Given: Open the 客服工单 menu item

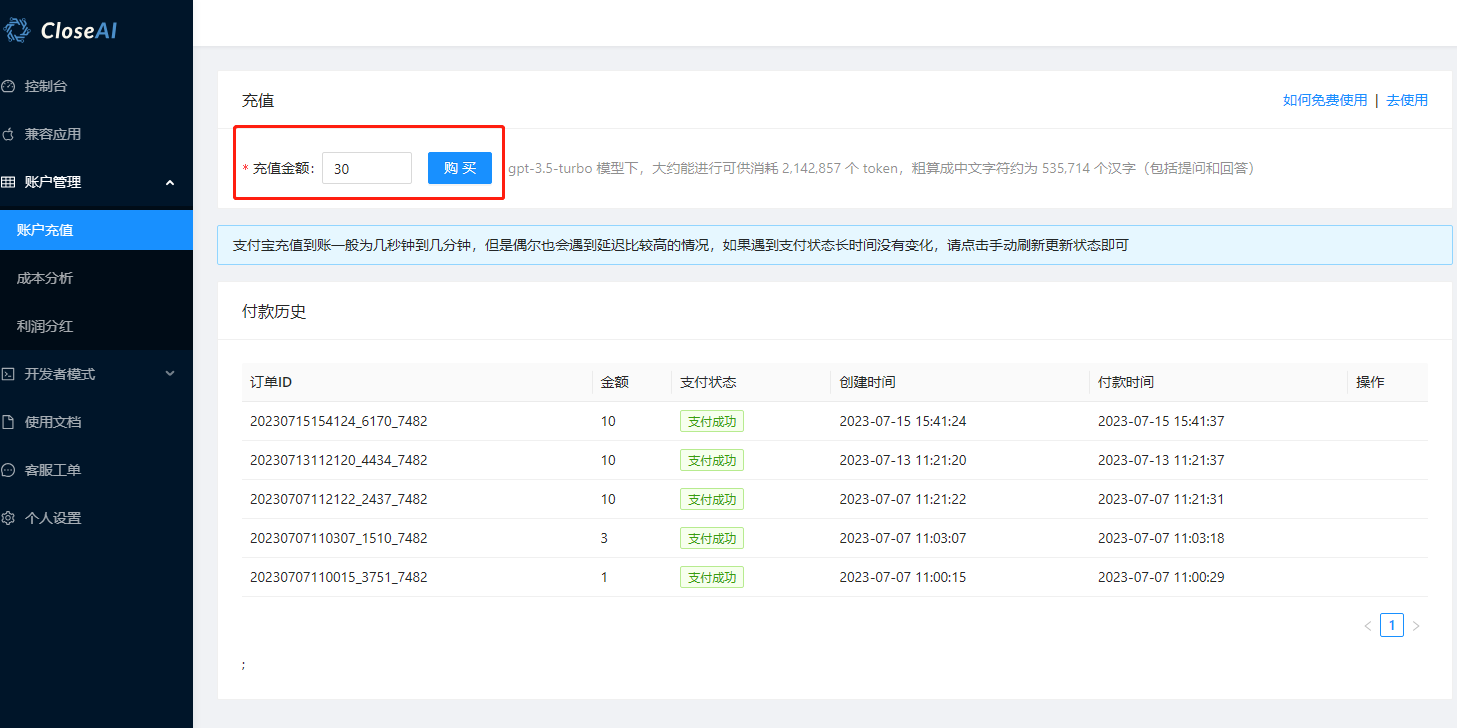Looking at the screenshot, I should (x=96, y=470).
